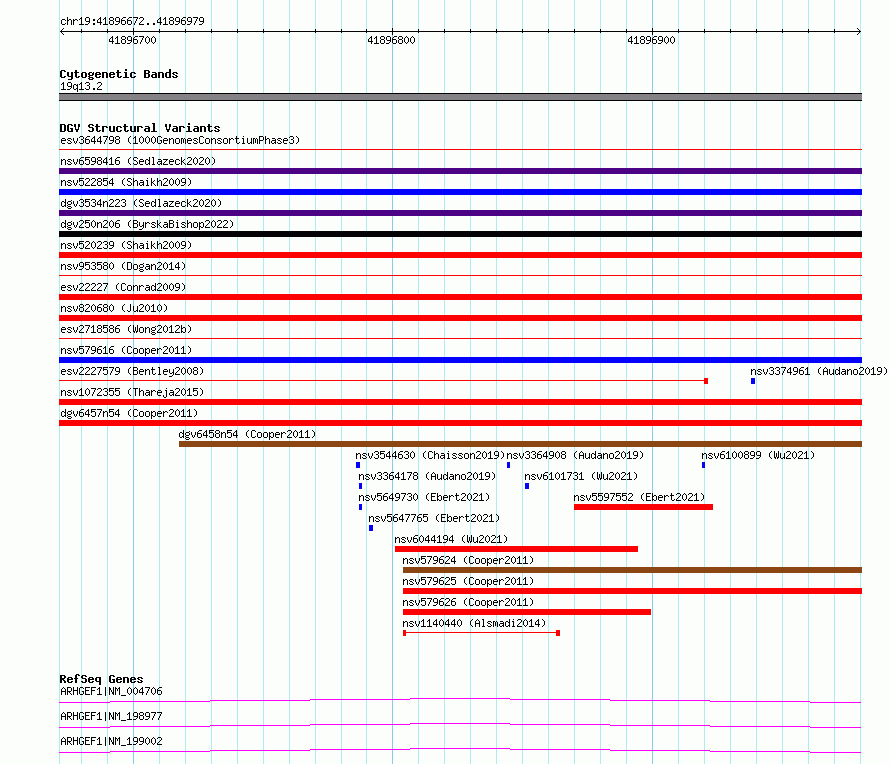Click the brown dgv6458n54 Cooper2011 bar
890x764 pixels.
coord(519,444)
